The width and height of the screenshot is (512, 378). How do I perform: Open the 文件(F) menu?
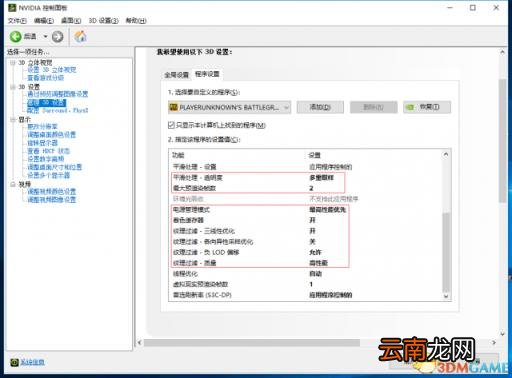point(17,21)
